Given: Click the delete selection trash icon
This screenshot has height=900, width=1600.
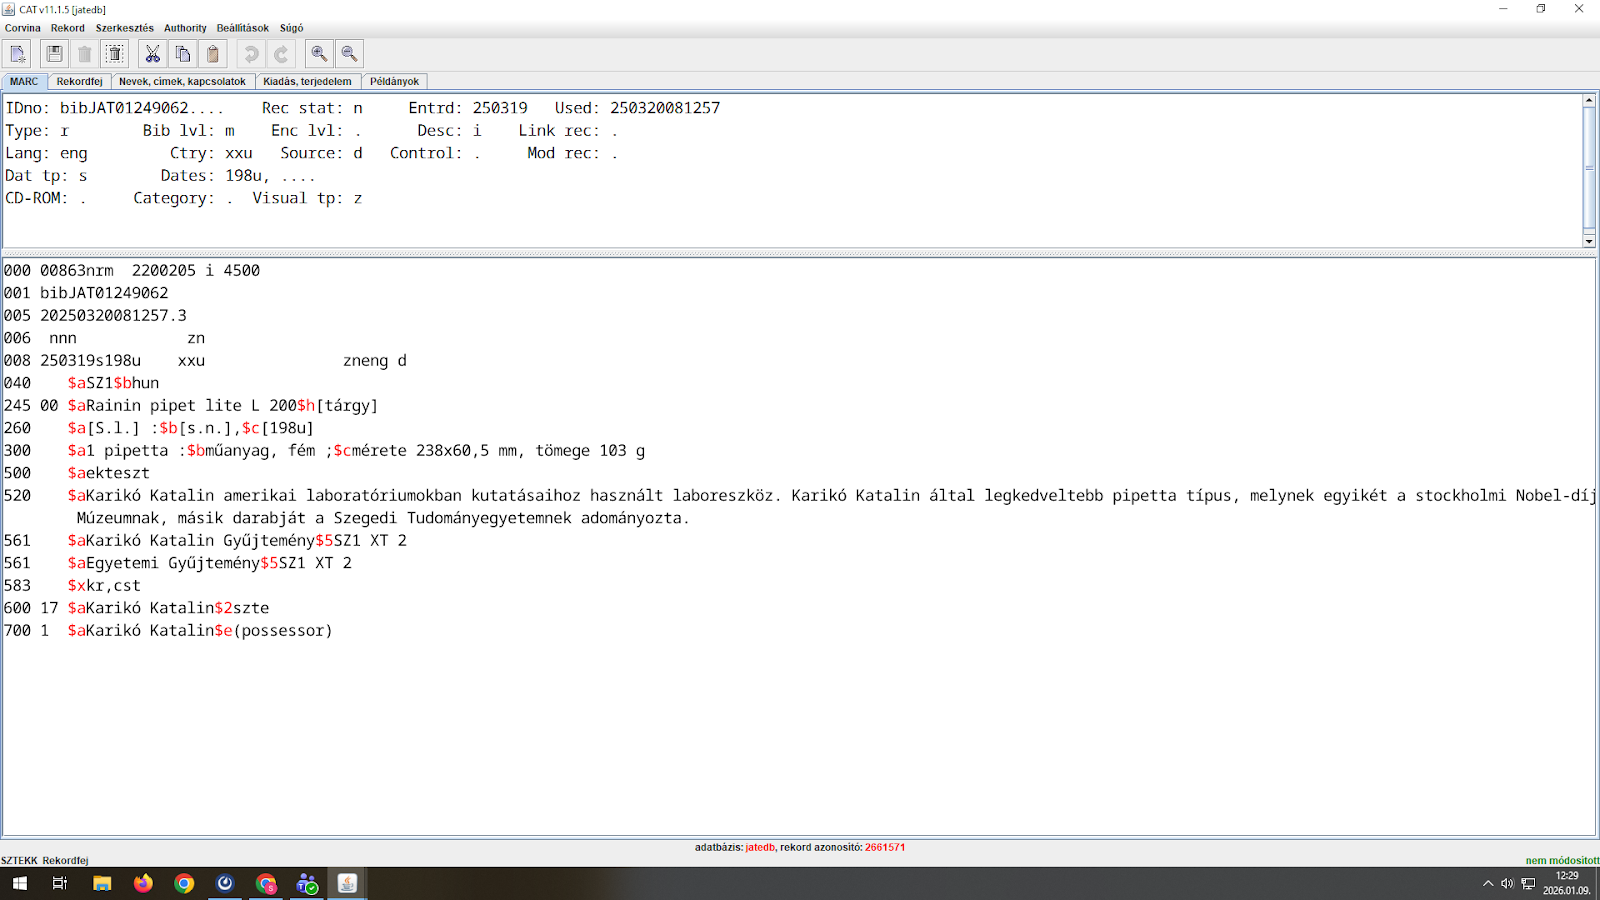Looking at the screenshot, I should 115,54.
